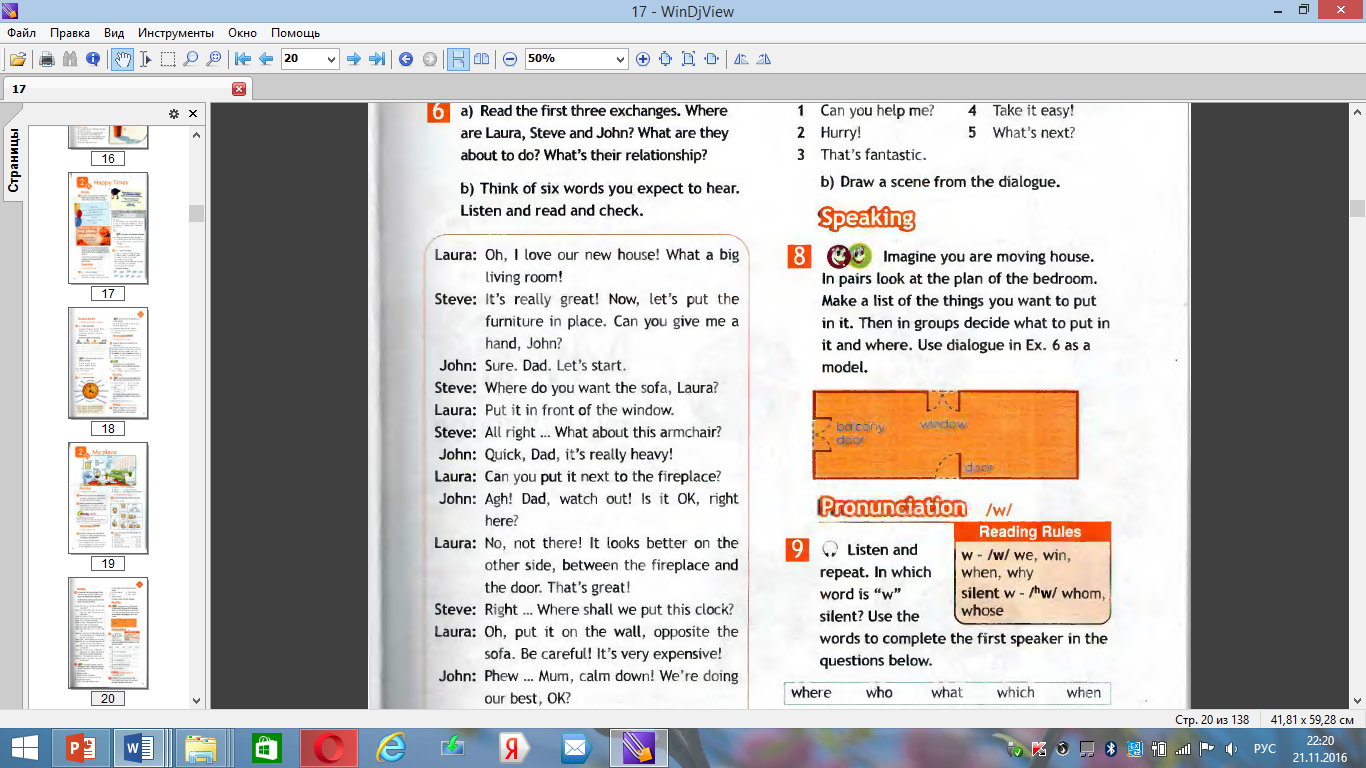The height and width of the screenshot is (768, 1366).
Task: Open Word from the taskbar
Action: pos(140,748)
